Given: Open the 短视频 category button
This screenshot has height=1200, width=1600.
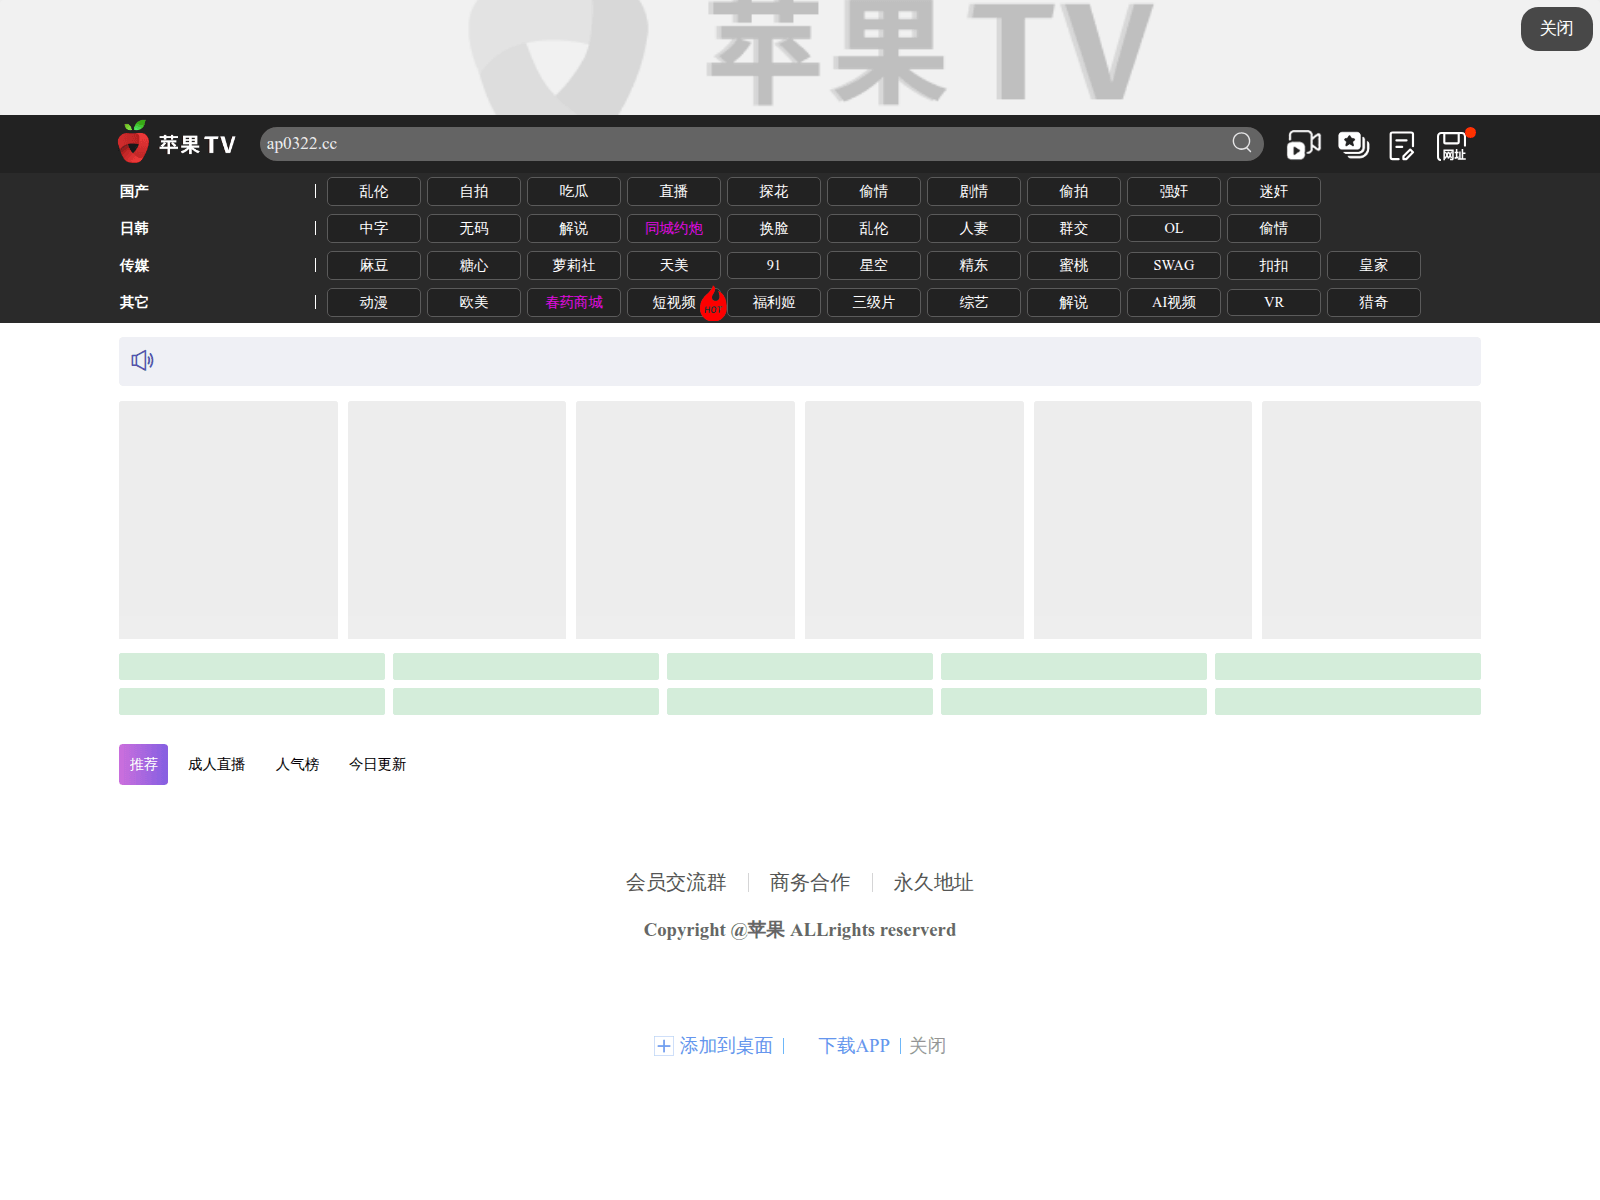Looking at the screenshot, I should click(674, 302).
